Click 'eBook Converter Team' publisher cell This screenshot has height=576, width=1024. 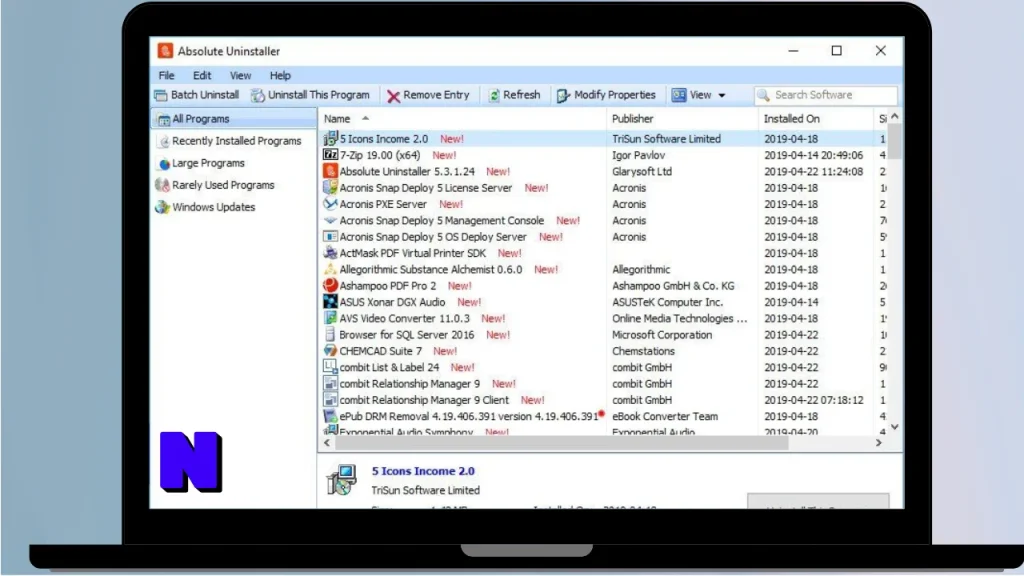pos(665,416)
